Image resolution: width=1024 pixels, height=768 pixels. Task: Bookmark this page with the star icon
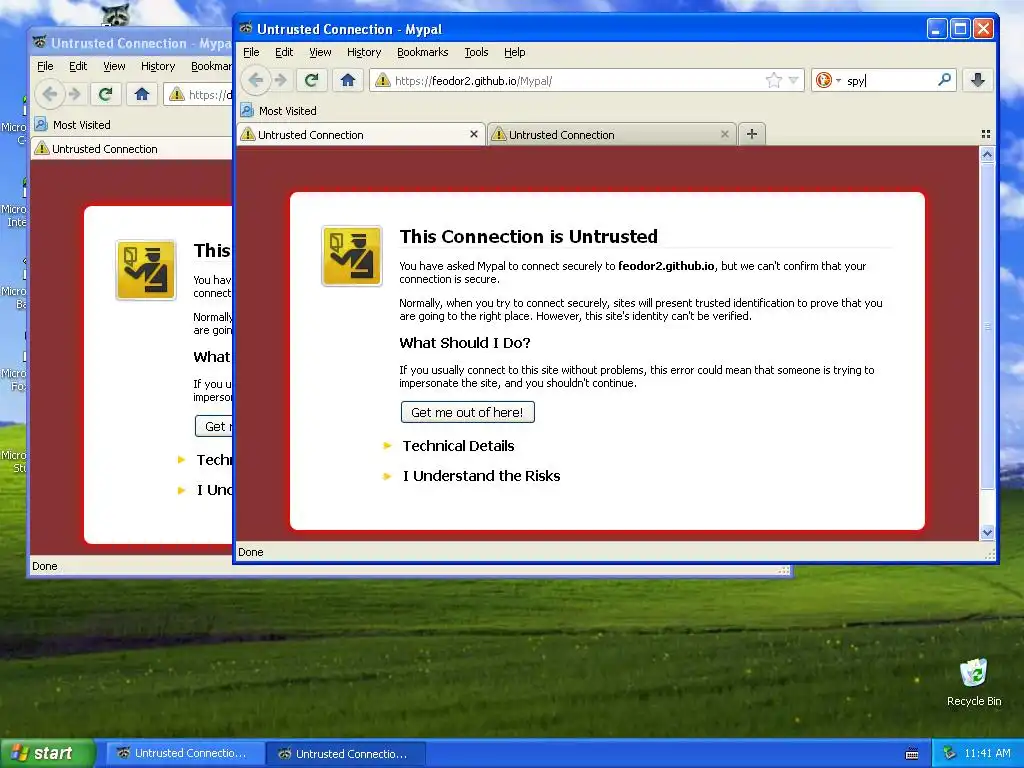point(773,80)
